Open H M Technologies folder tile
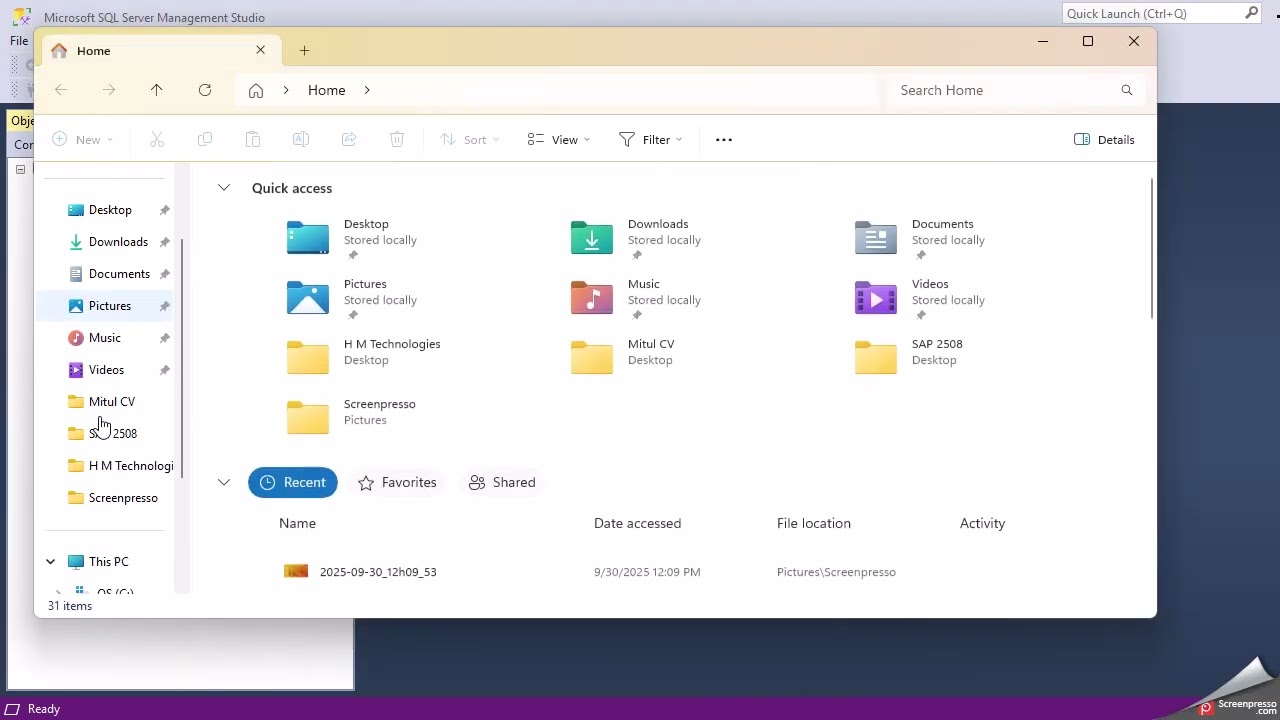The width and height of the screenshot is (1280, 720). 364,357
